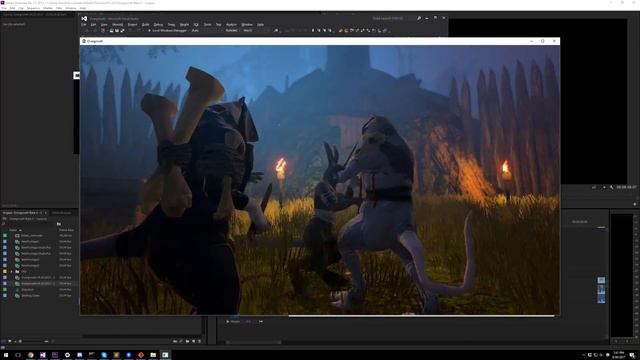
Task: Switch to Visual Studio from the taskbar
Action: pyautogui.click(x=43, y=355)
